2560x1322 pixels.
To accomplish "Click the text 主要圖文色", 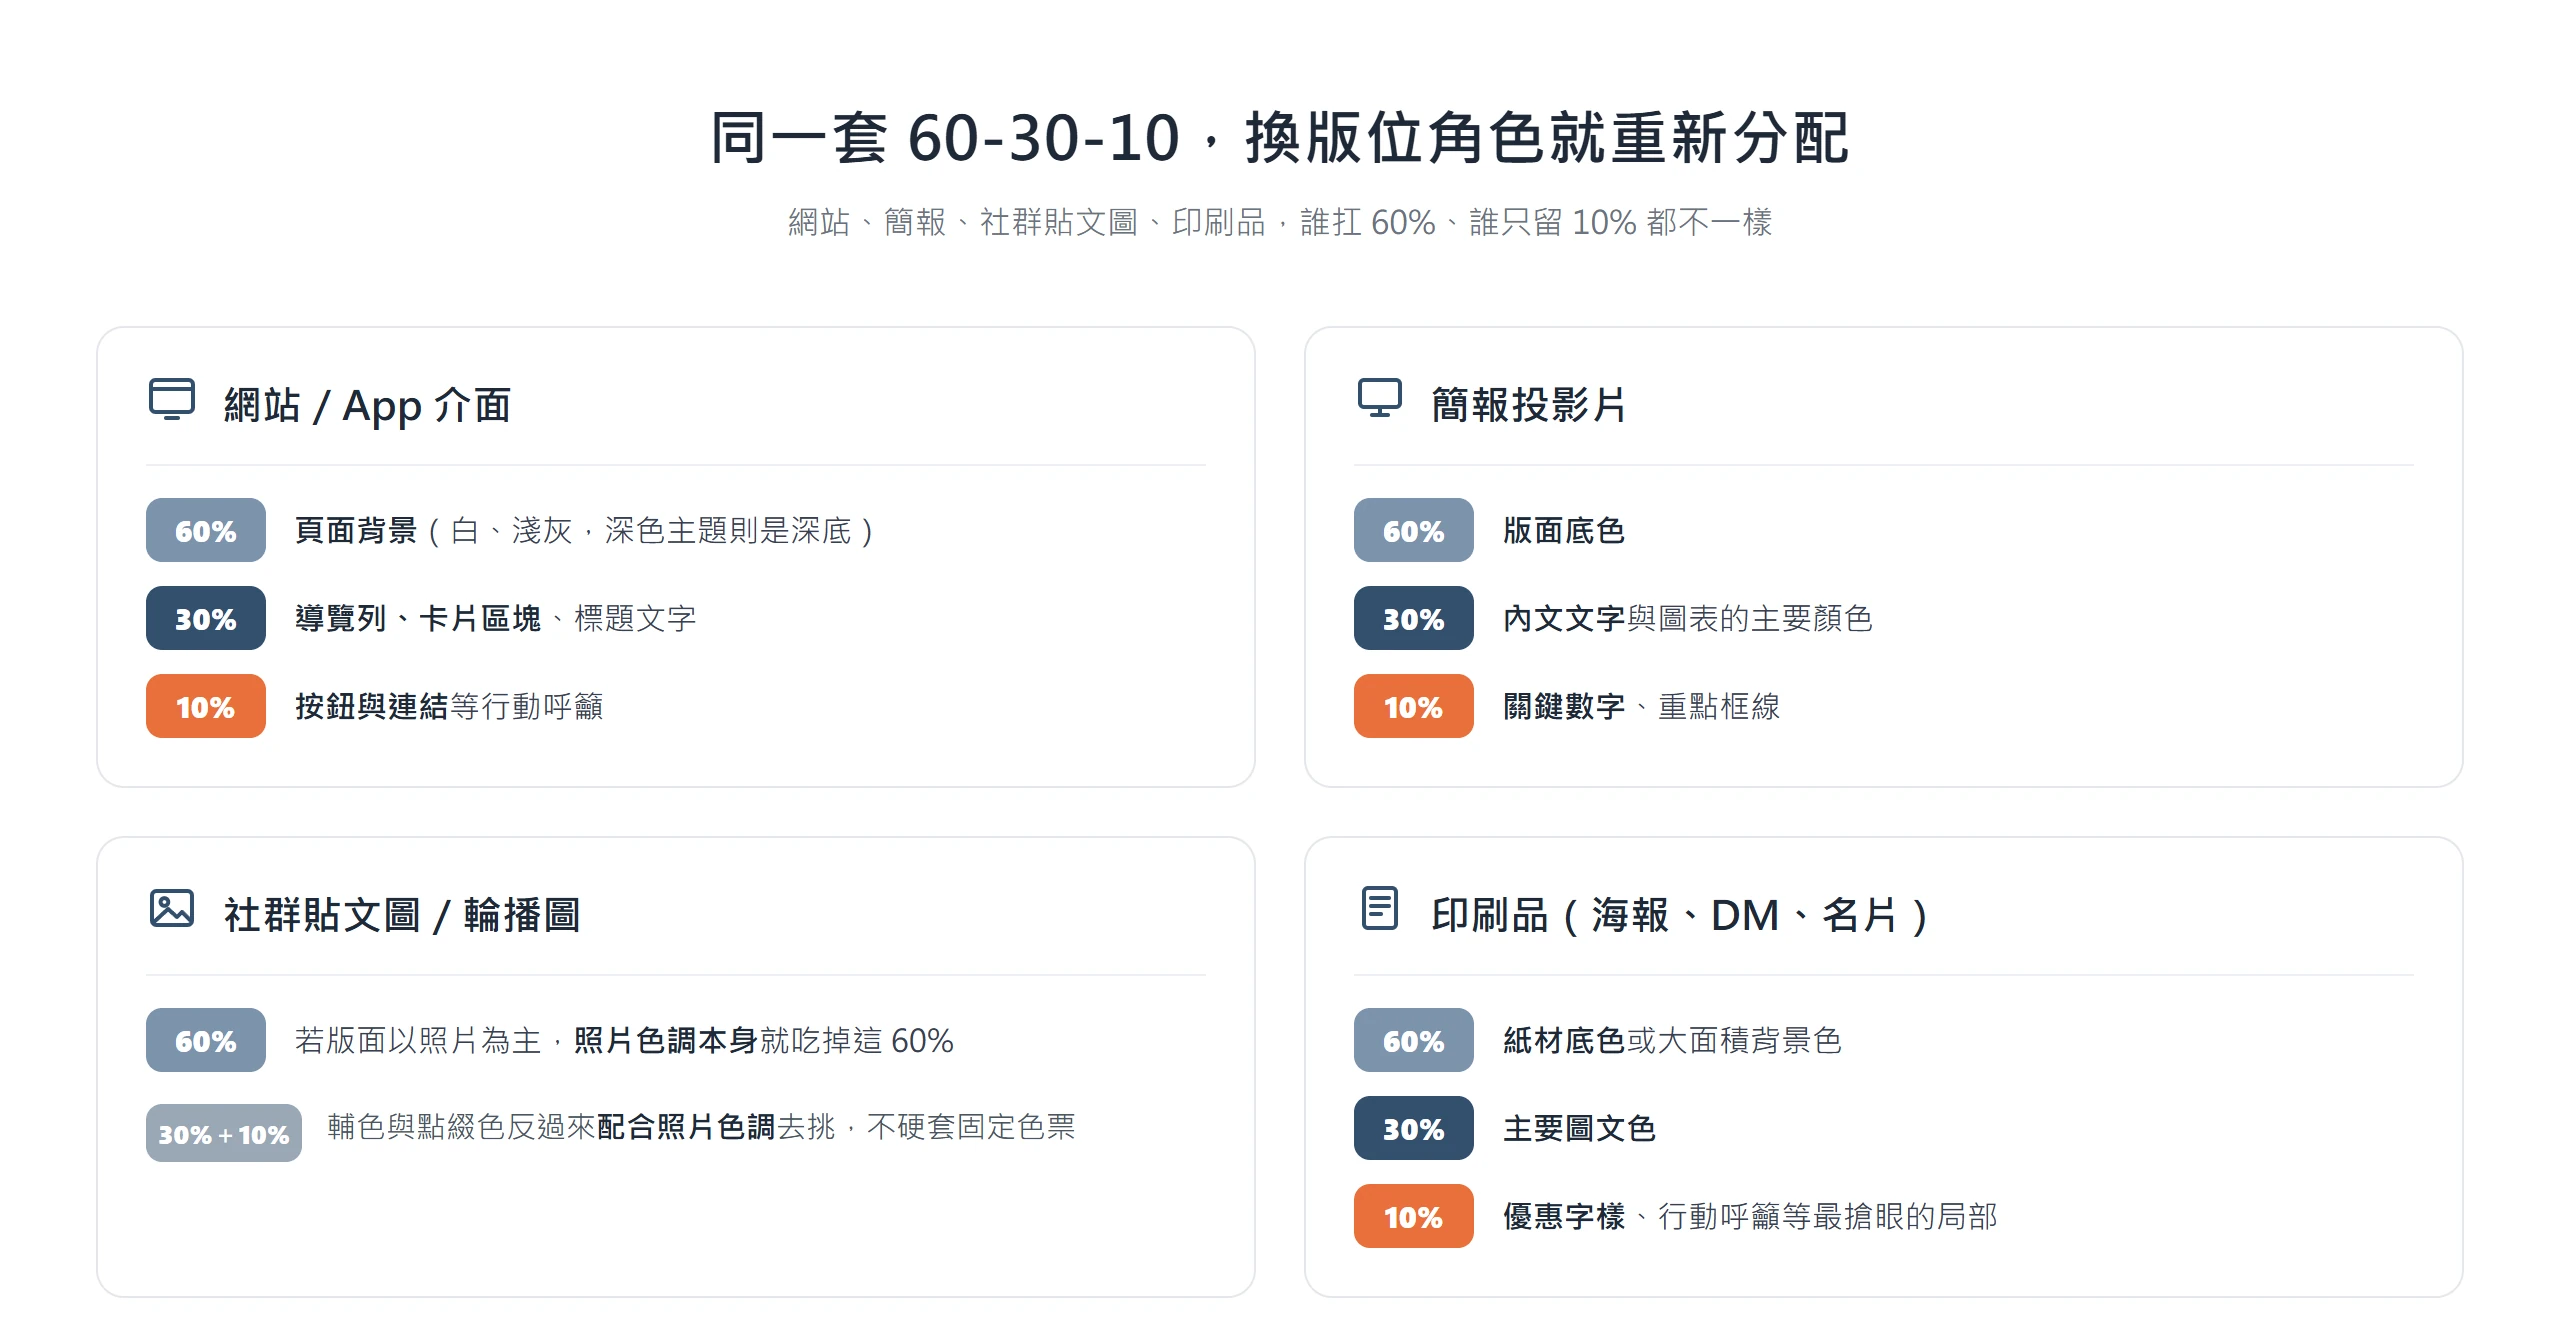I will [x=1579, y=1128].
